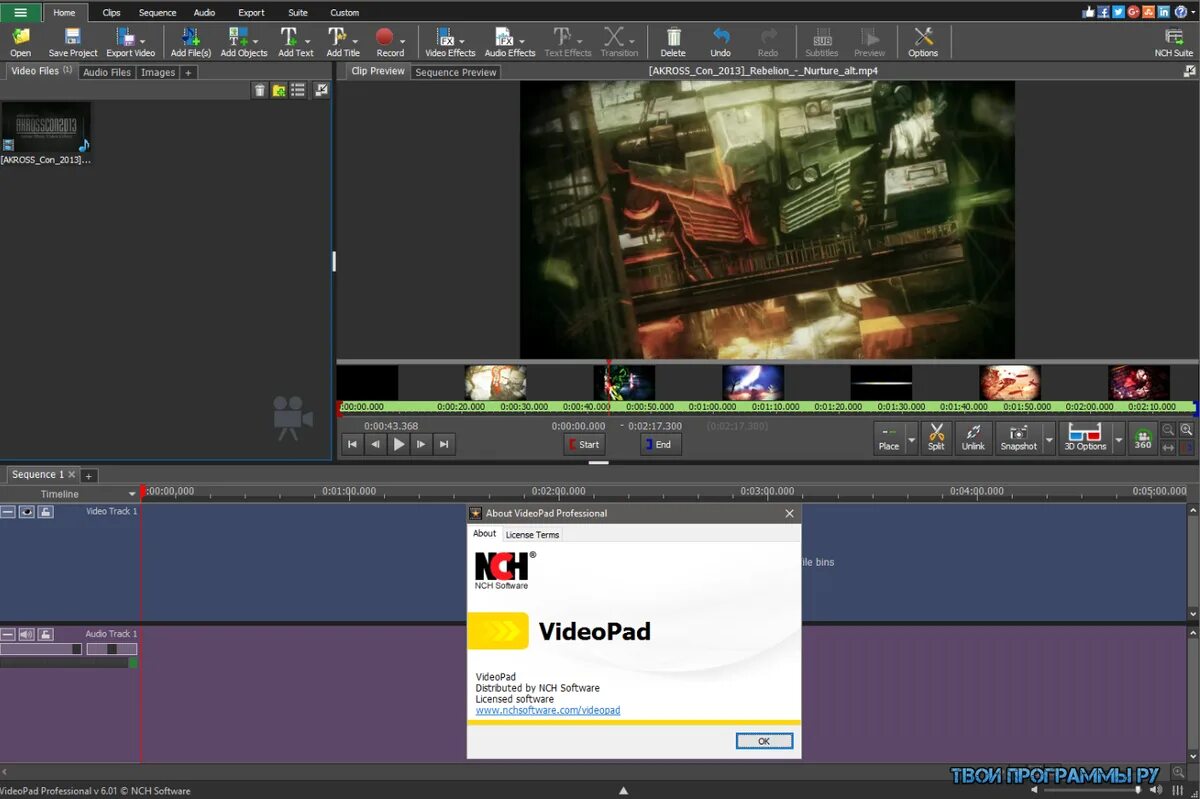1200x799 pixels.
Task: Toggle Video Track 1 visibility eye
Action: (x=26, y=511)
